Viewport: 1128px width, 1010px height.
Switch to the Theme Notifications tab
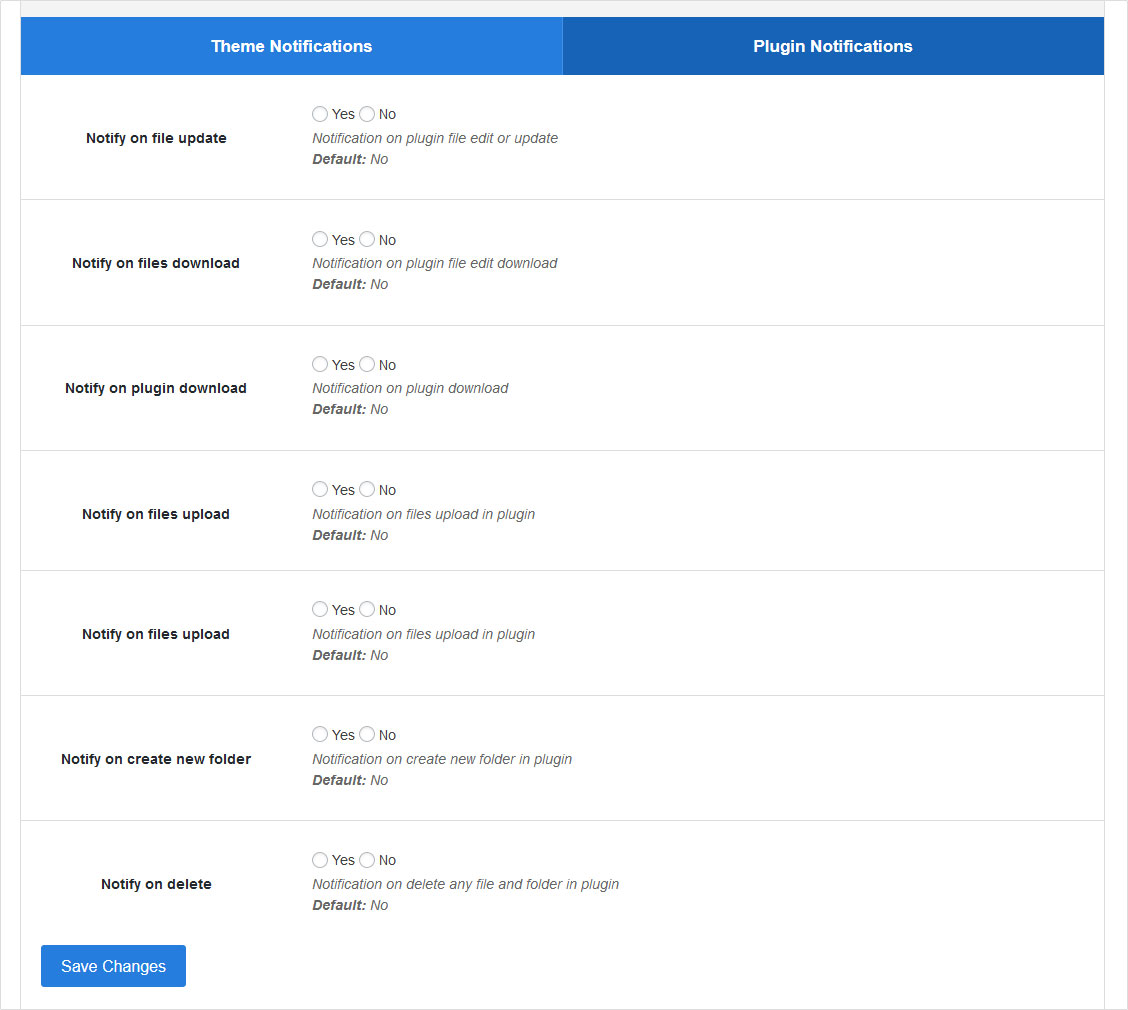pos(291,46)
